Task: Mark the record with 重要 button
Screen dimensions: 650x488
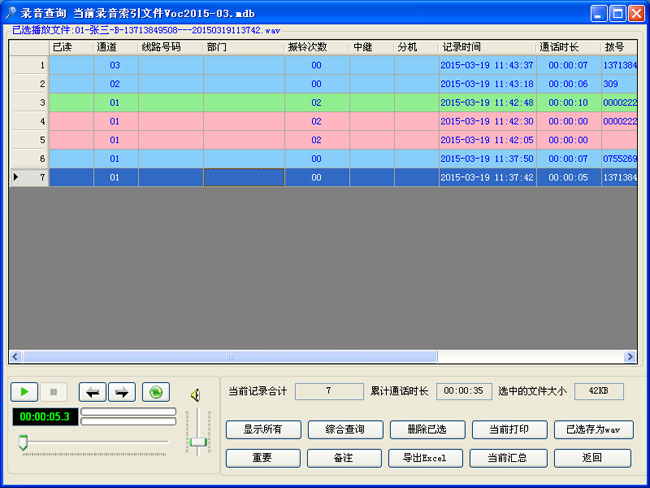Action: pos(263,458)
